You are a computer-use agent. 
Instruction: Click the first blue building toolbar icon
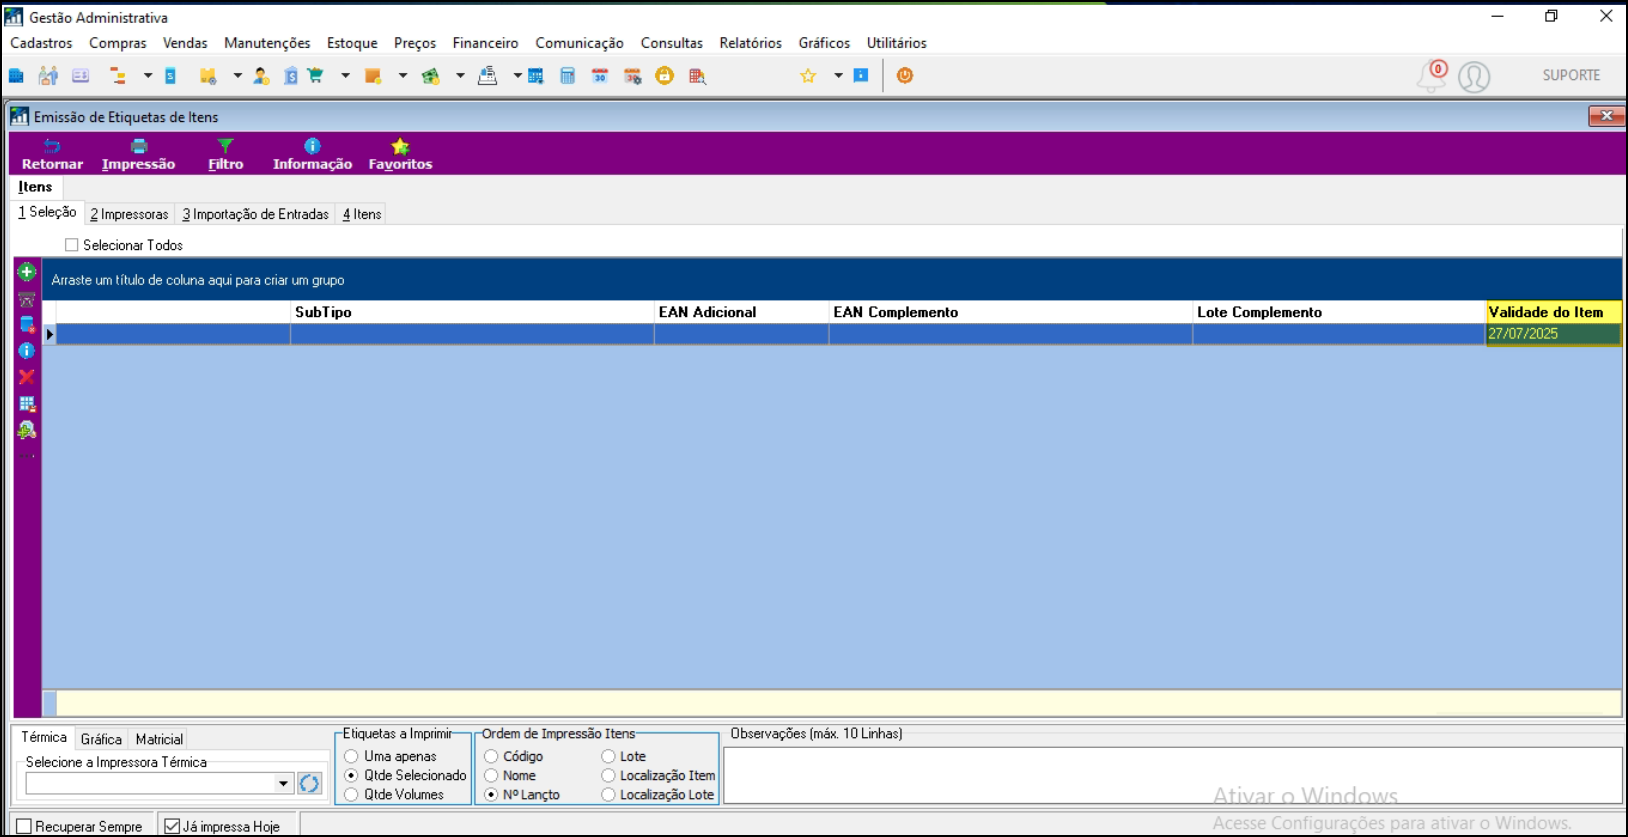coord(16,76)
